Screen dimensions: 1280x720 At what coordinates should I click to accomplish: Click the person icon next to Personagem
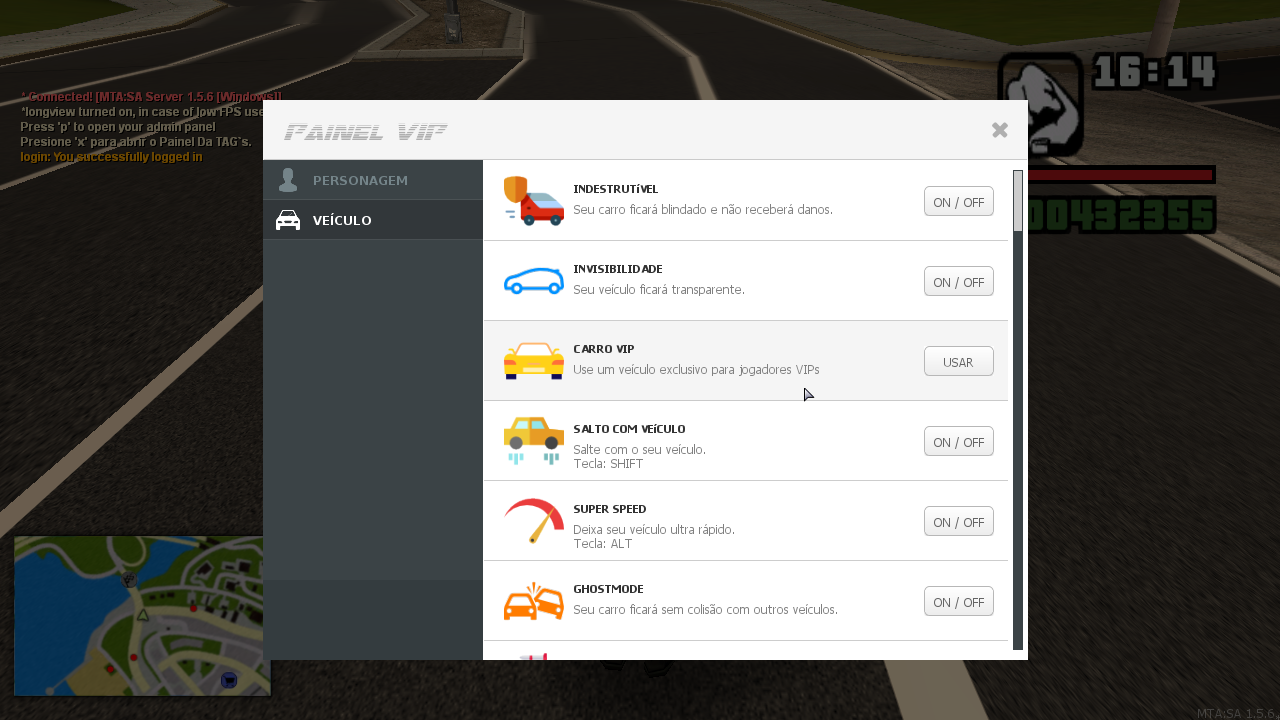(288, 179)
